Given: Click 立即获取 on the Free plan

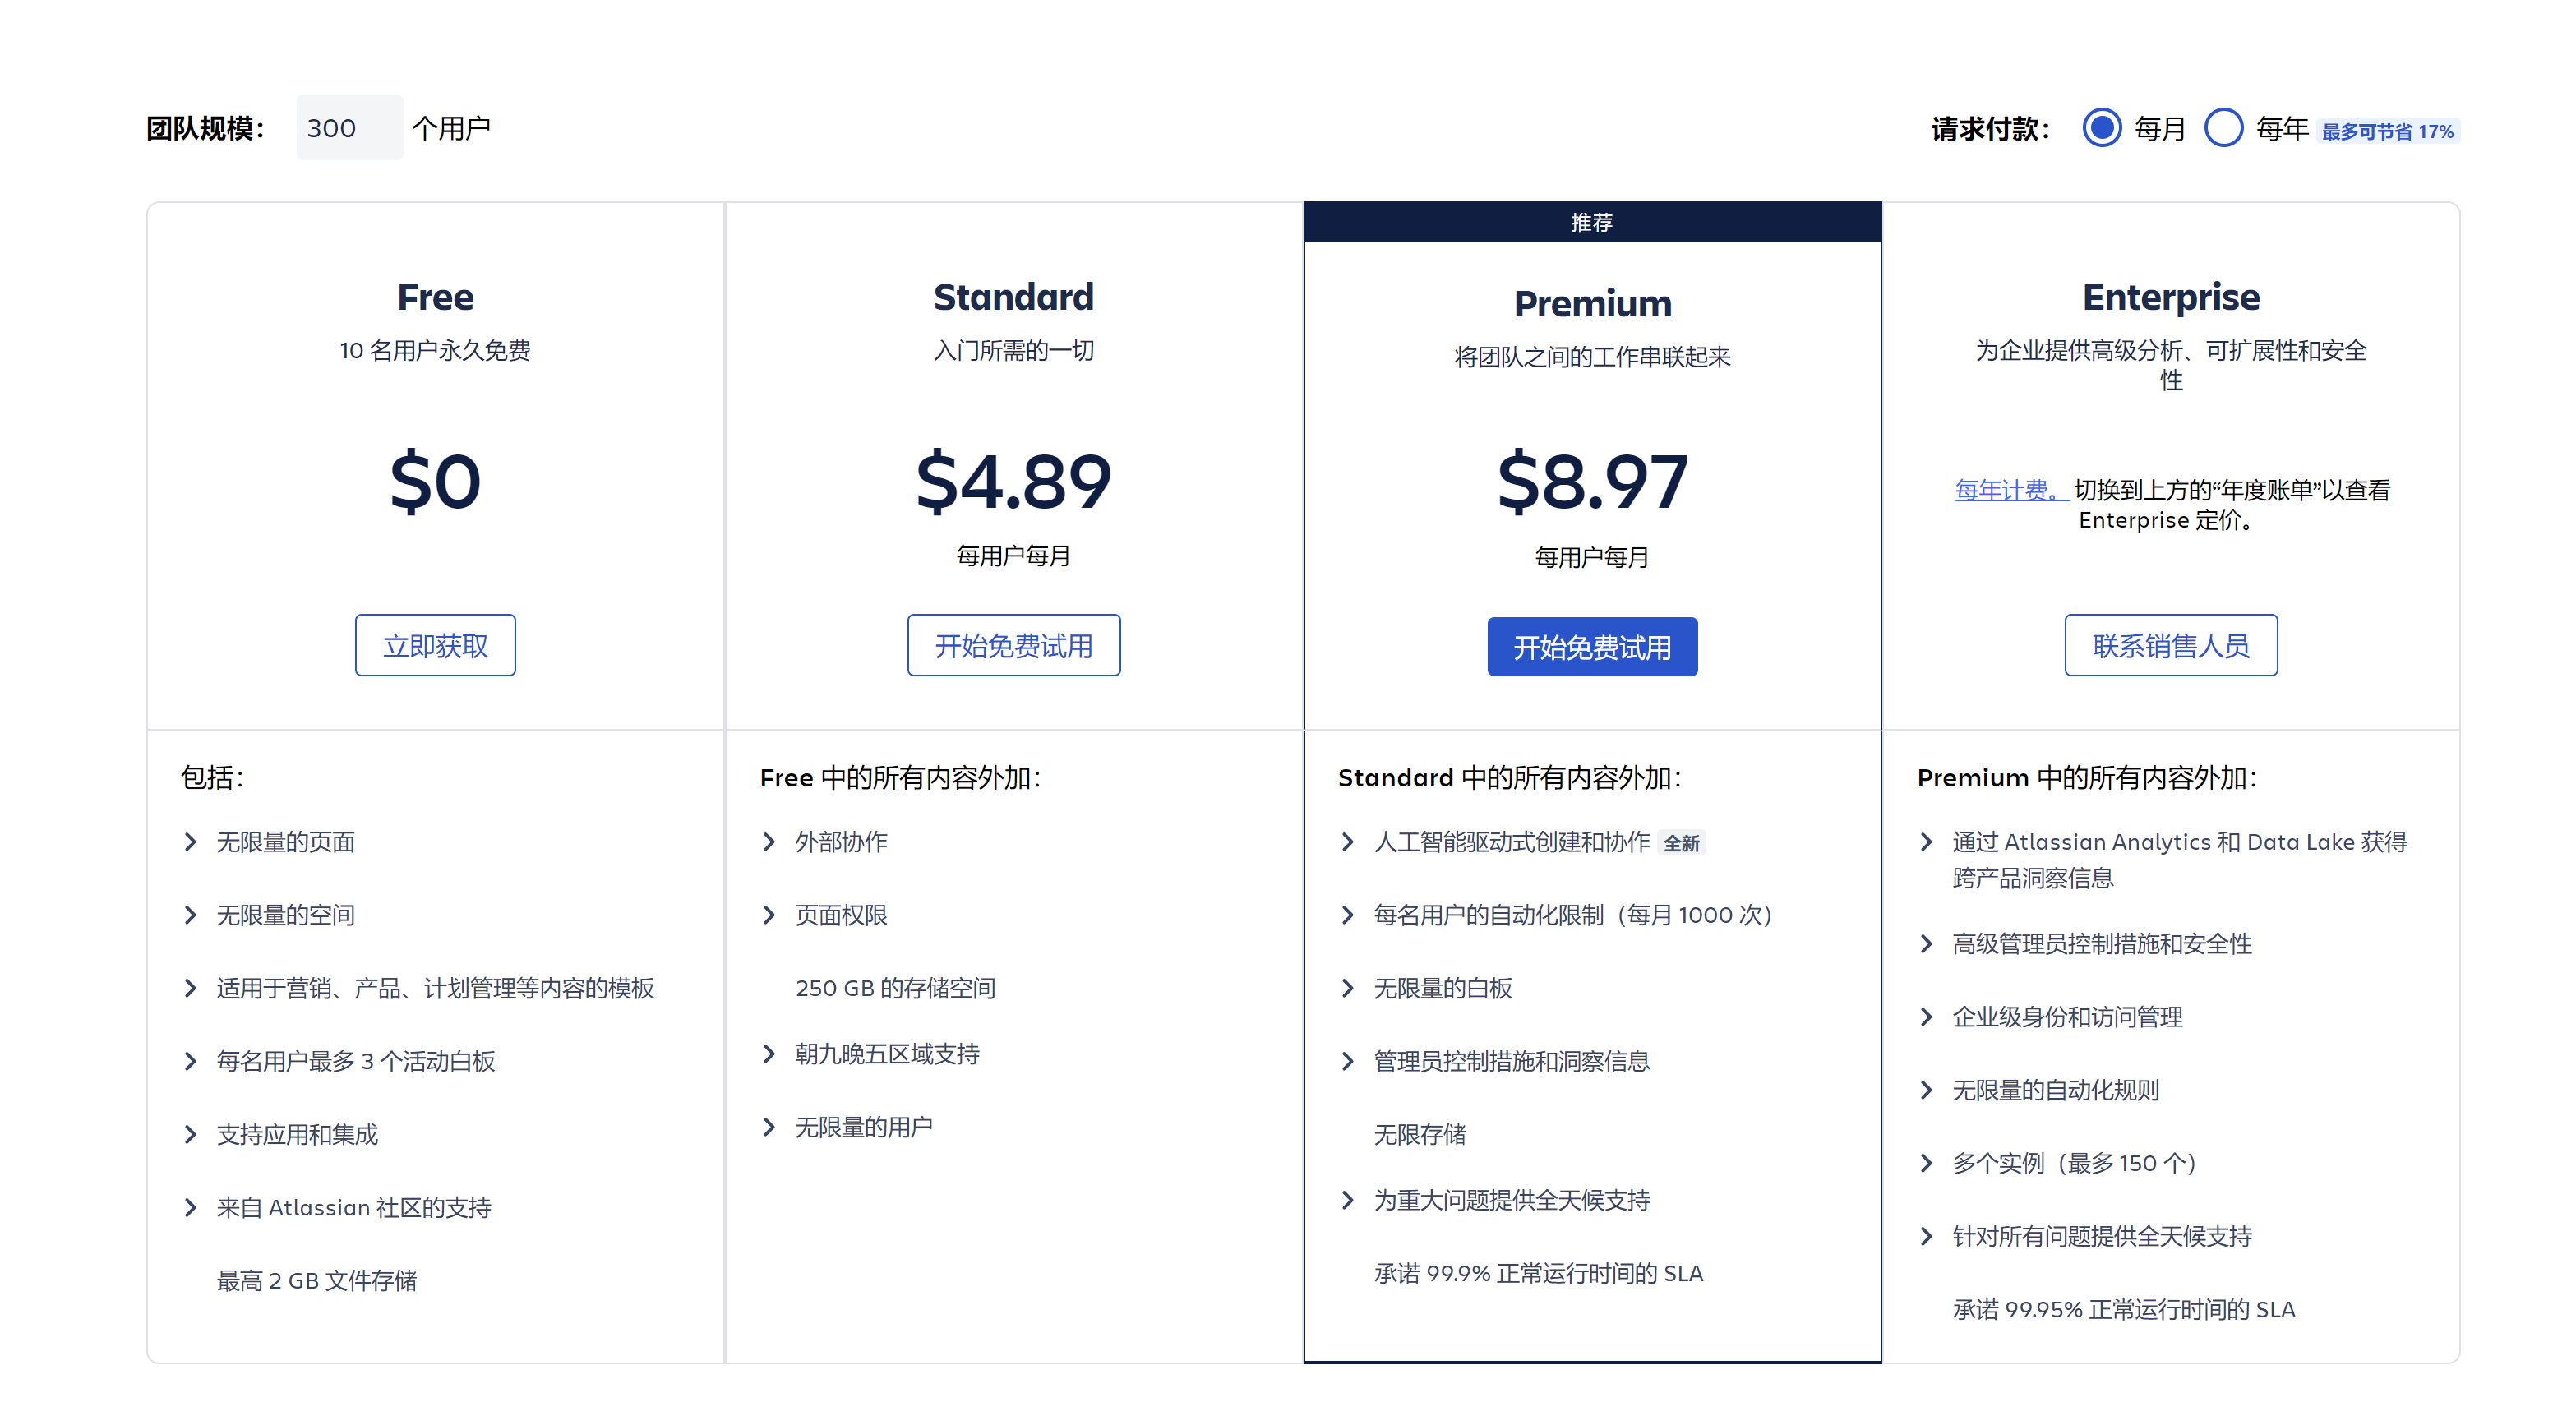Looking at the screenshot, I should click(435, 645).
